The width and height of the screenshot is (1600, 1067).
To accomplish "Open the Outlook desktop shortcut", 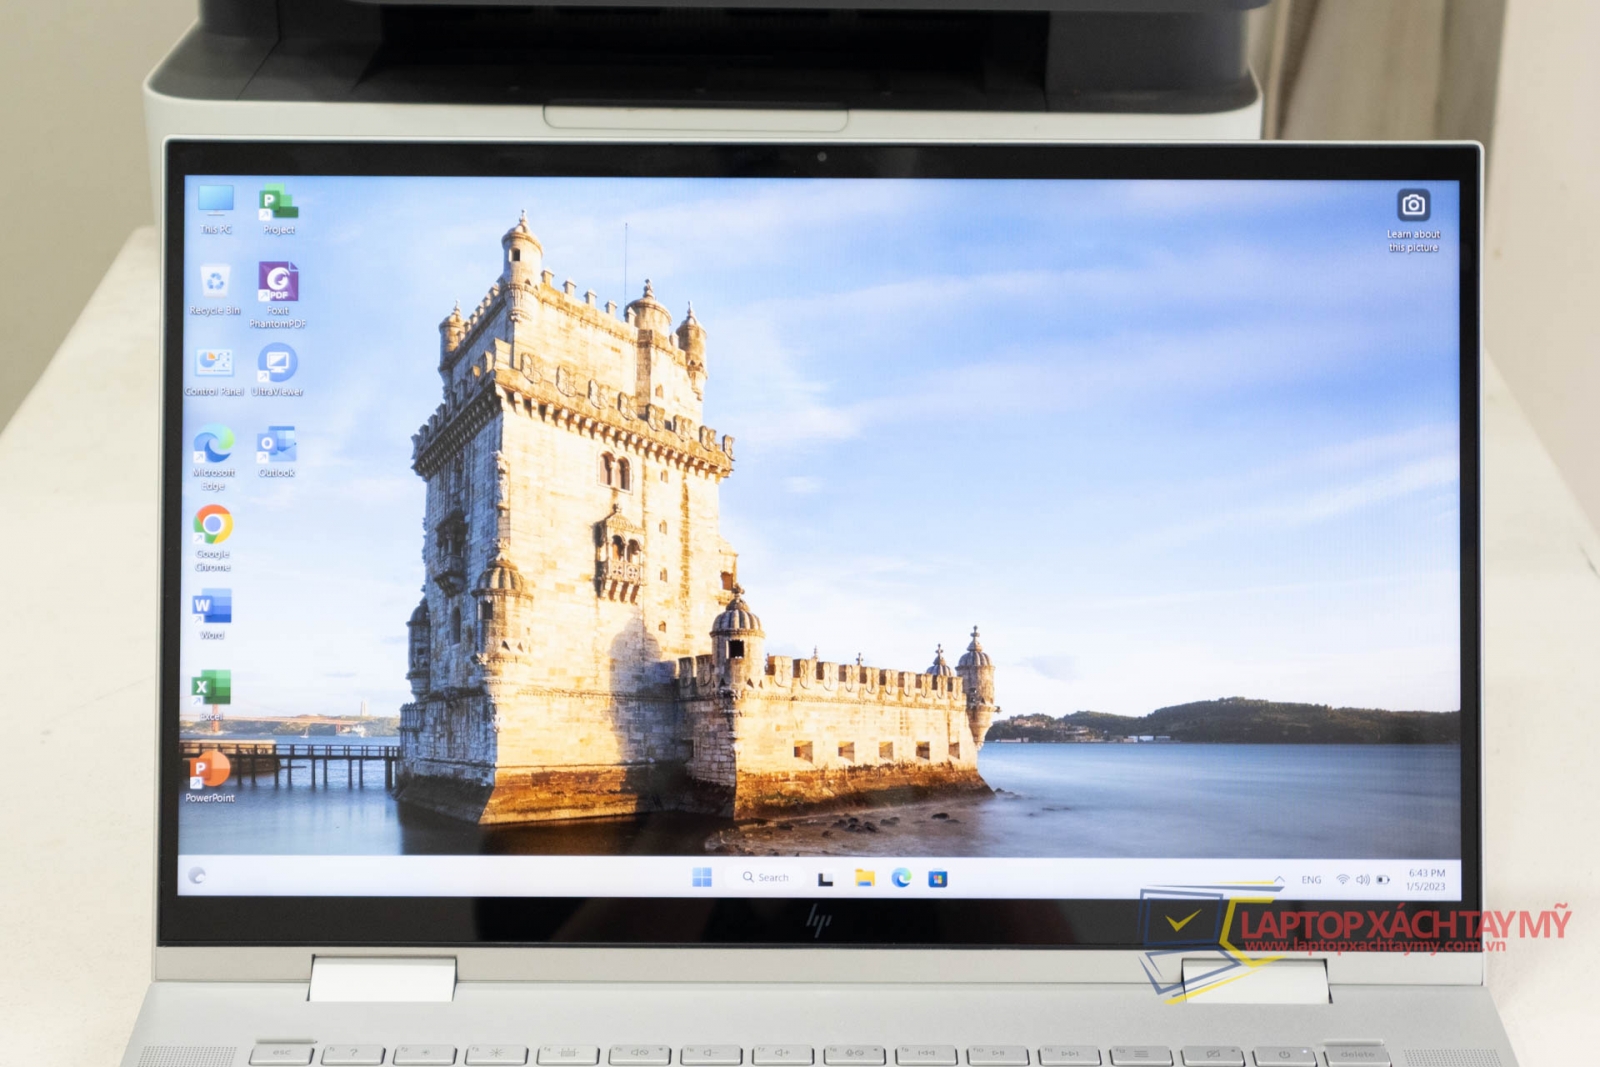I will click(x=276, y=446).
